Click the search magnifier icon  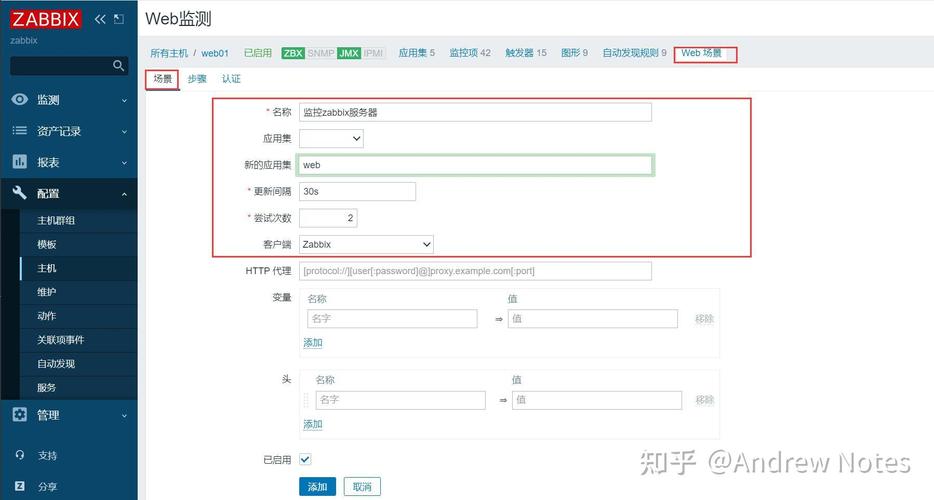[119, 66]
